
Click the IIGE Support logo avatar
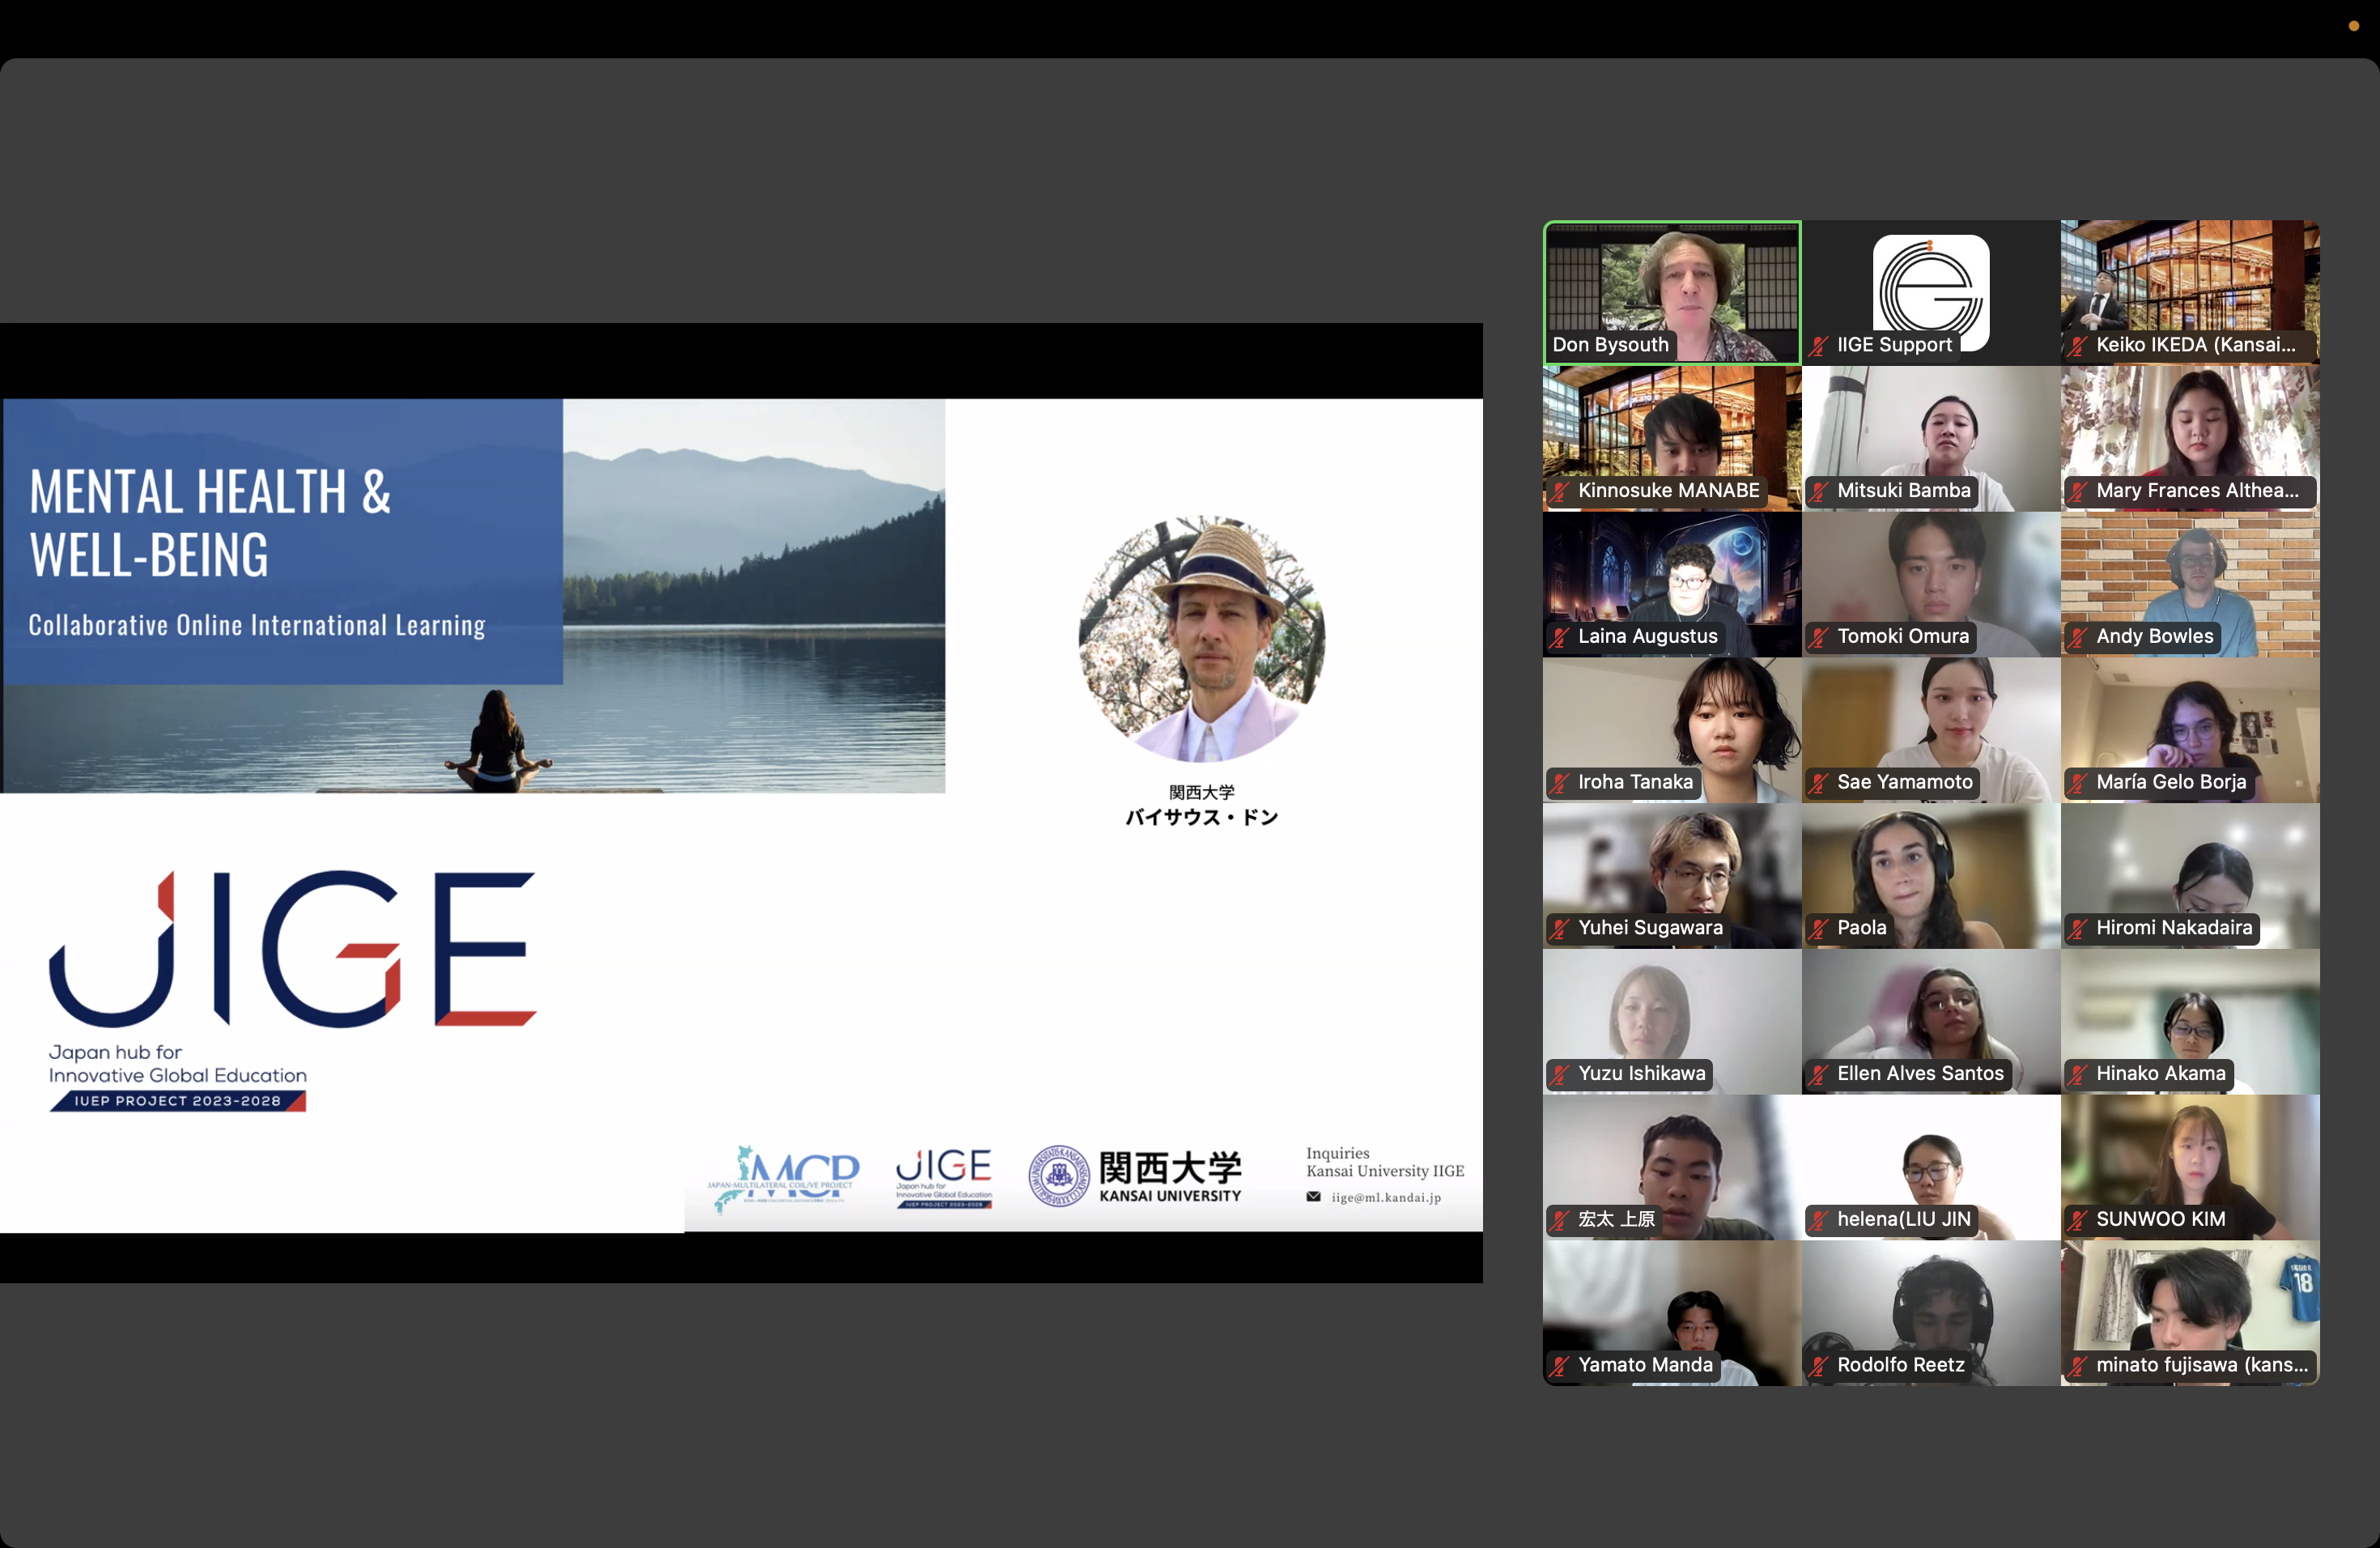(x=1930, y=290)
